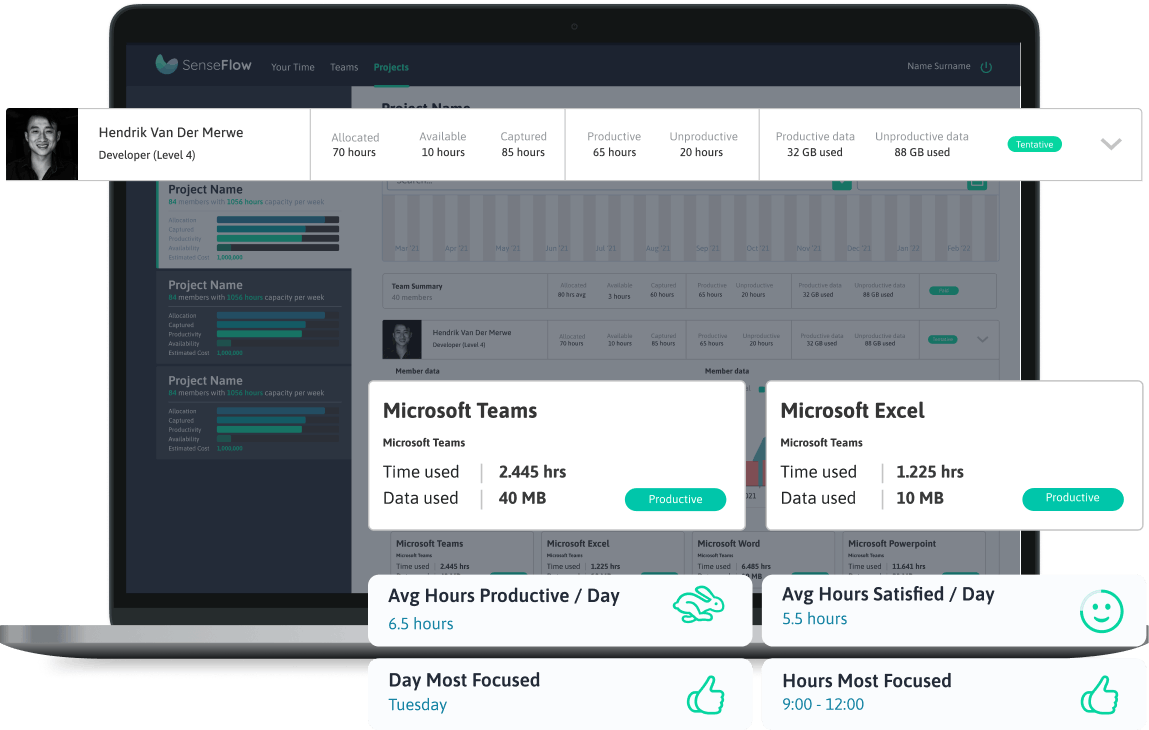The height and width of the screenshot is (730, 1149).
Task: Expand the large member banner chevron
Action: pos(1111,144)
